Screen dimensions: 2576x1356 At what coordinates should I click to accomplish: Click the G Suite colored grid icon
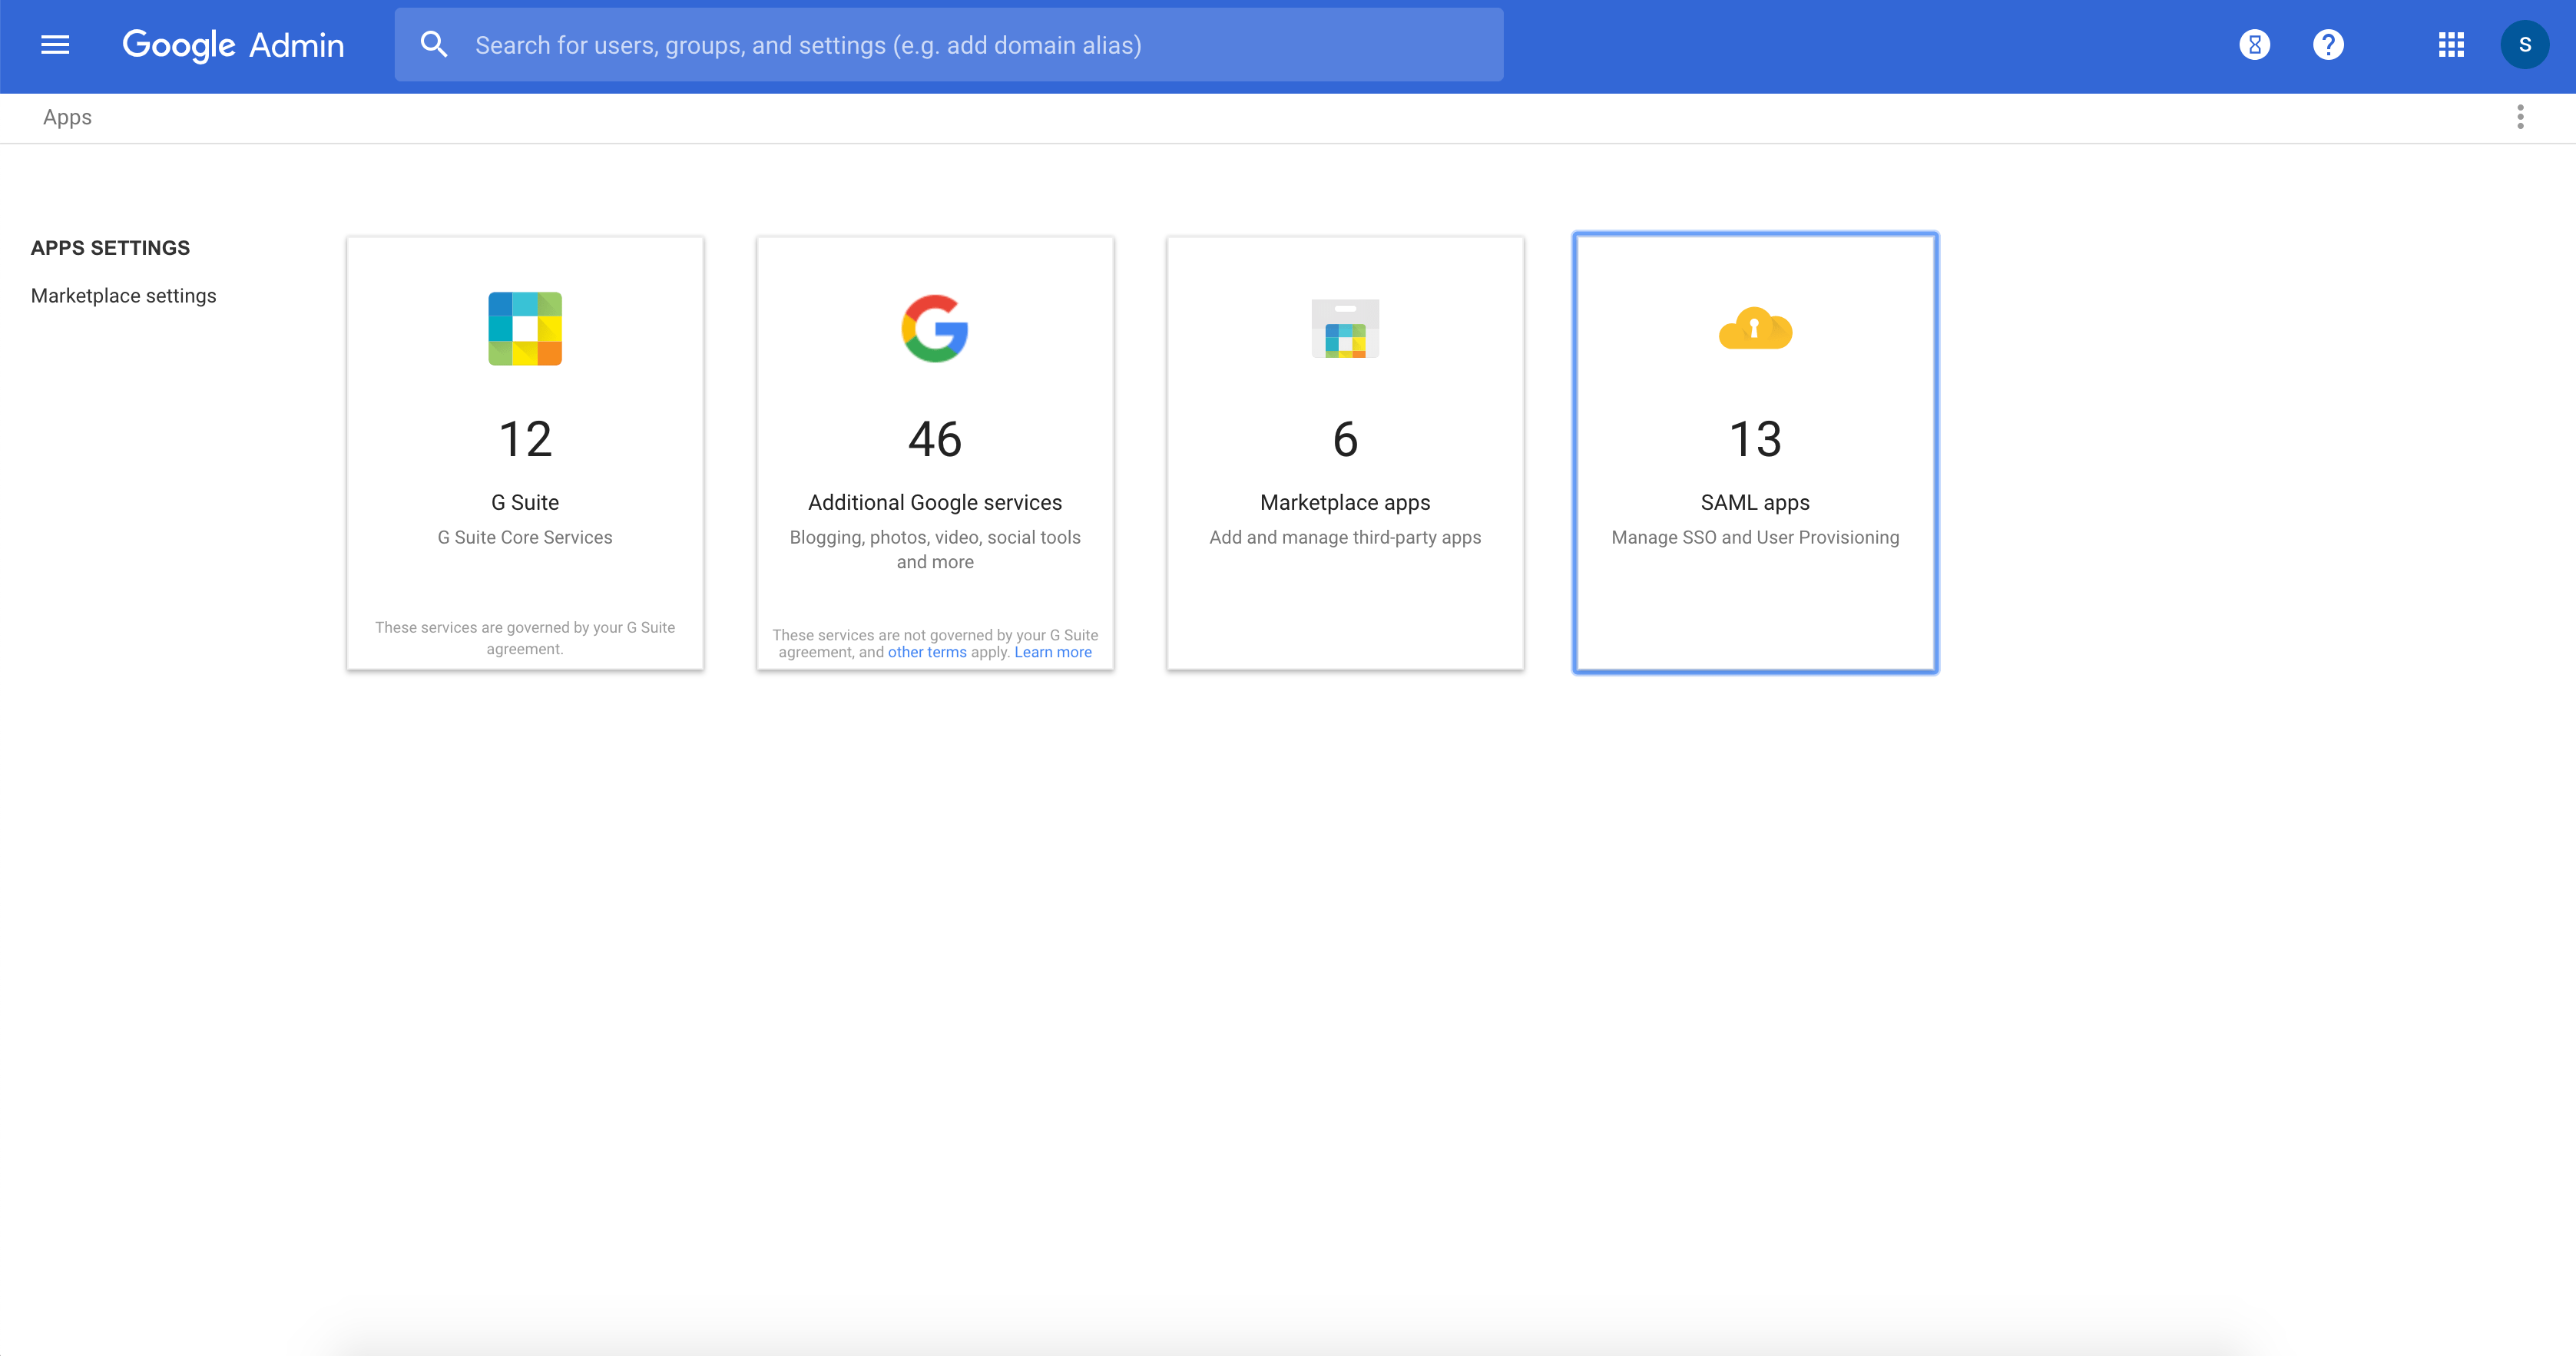(x=525, y=329)
